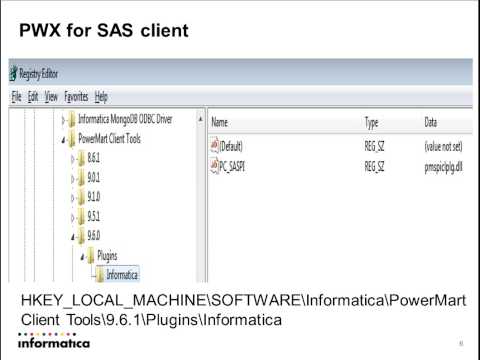Select the 9.5.1 version key
This screenshot has width=480, height=360.
(x=94, y=216)
